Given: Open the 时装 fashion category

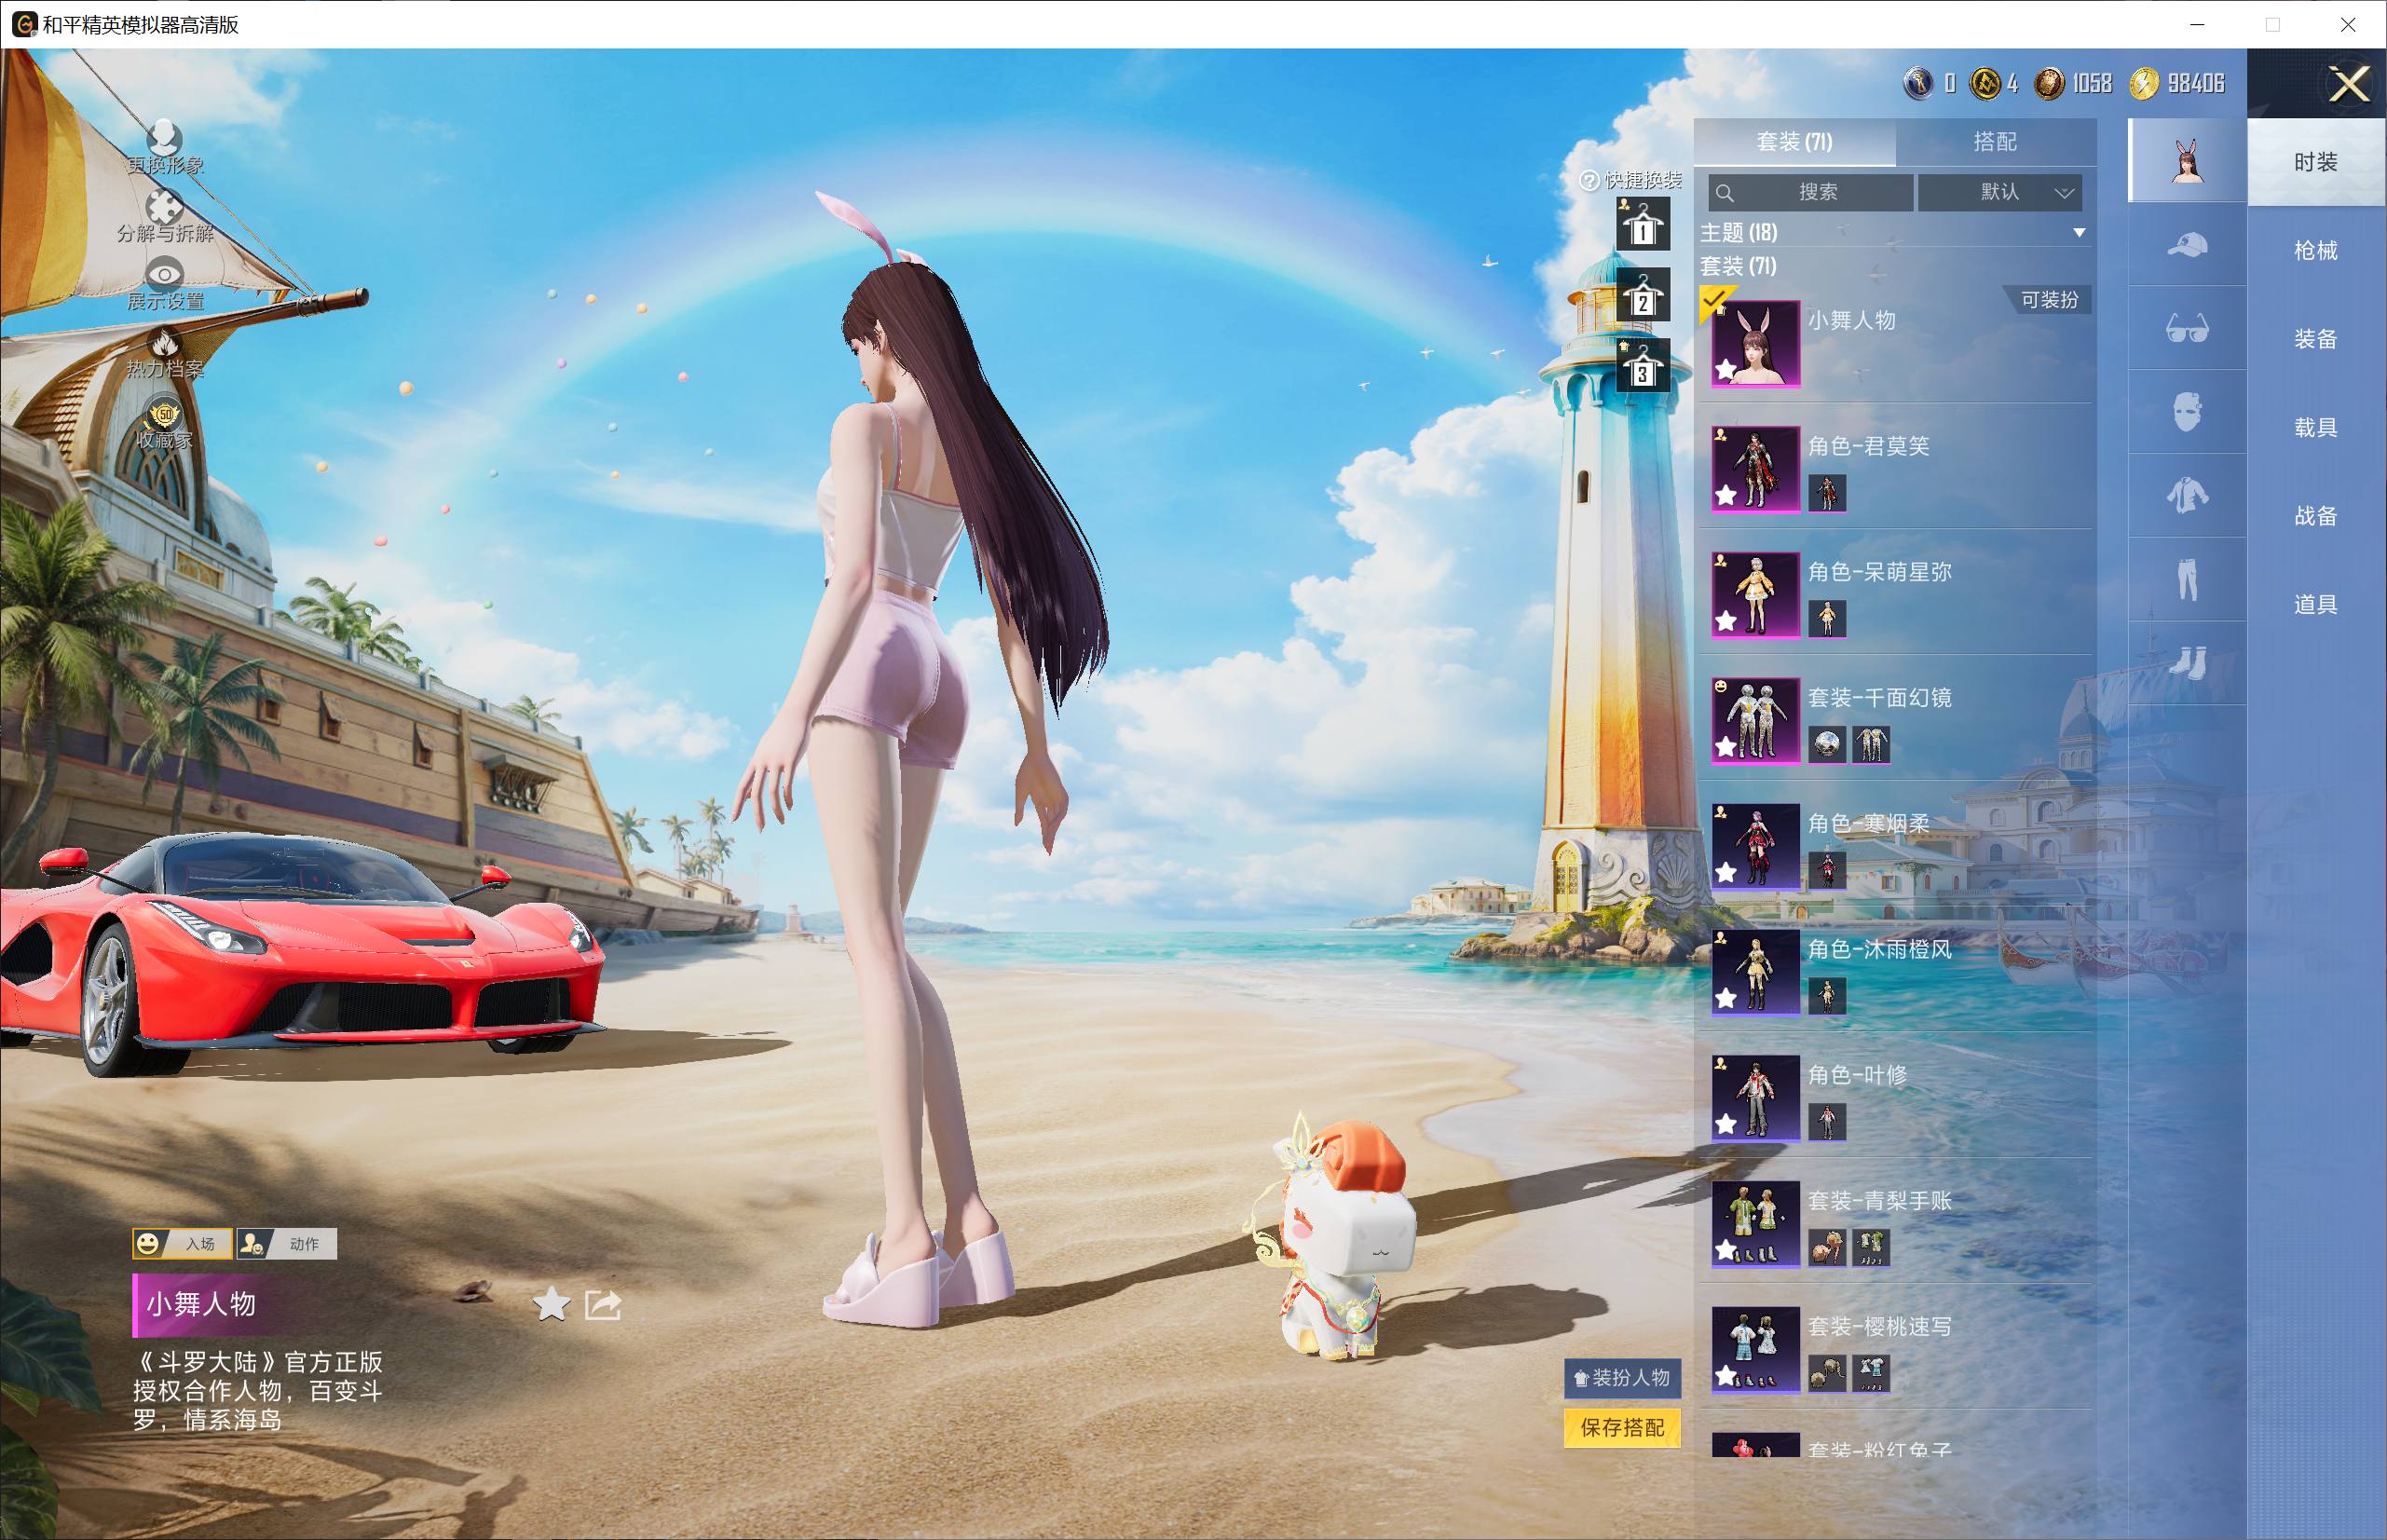Looking at the screenshot, I should tap(2316, 162).
